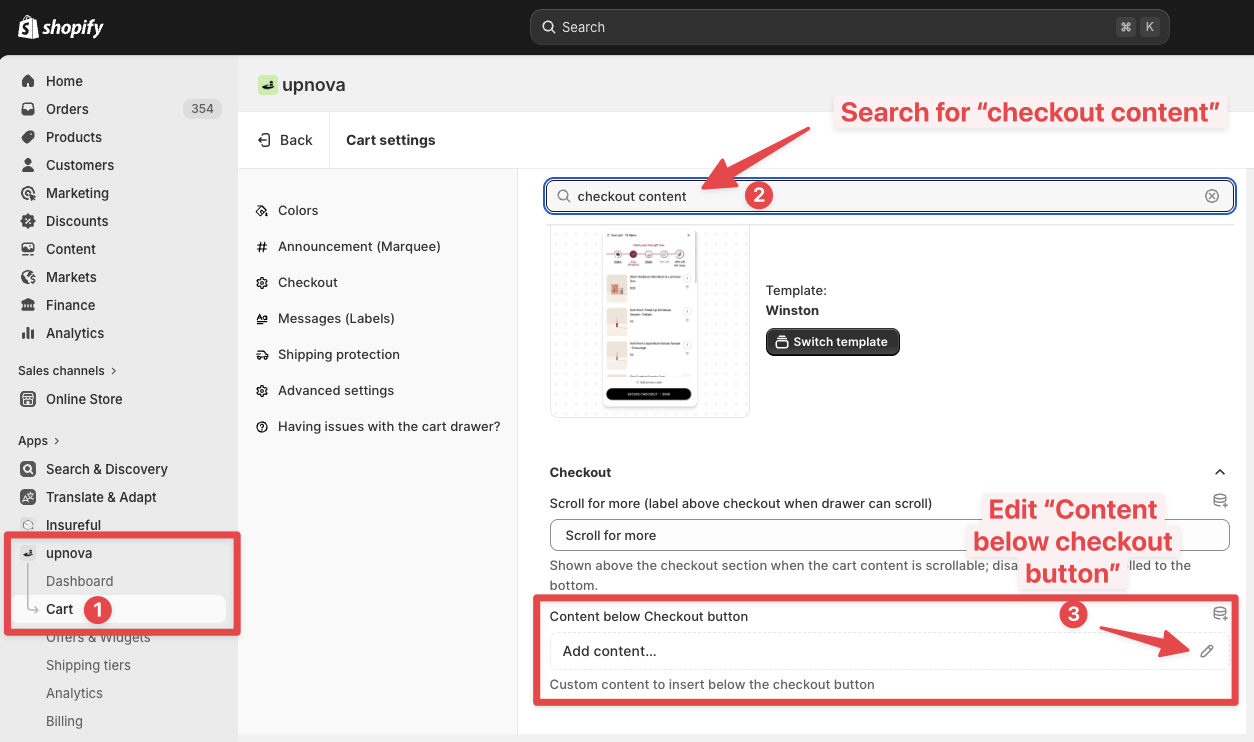The width and height of the screenshot is (1254, 742).
Task: Clear the checkout content search field
Action: [1212, 196]
